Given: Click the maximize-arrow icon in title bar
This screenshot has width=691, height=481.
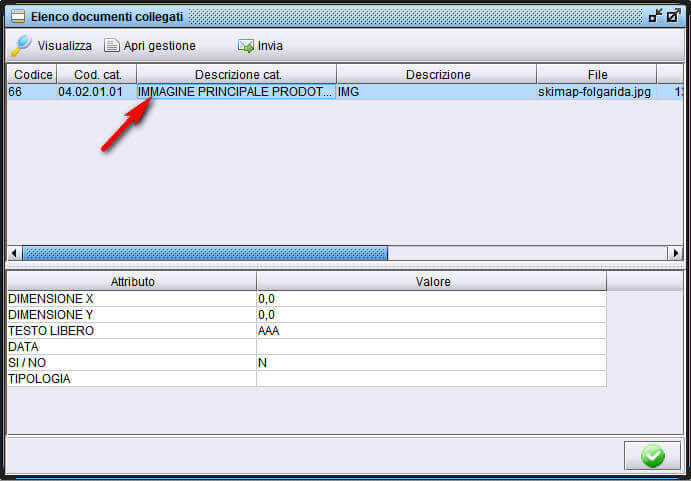Looking at the screenshot, I should point(673,16).
